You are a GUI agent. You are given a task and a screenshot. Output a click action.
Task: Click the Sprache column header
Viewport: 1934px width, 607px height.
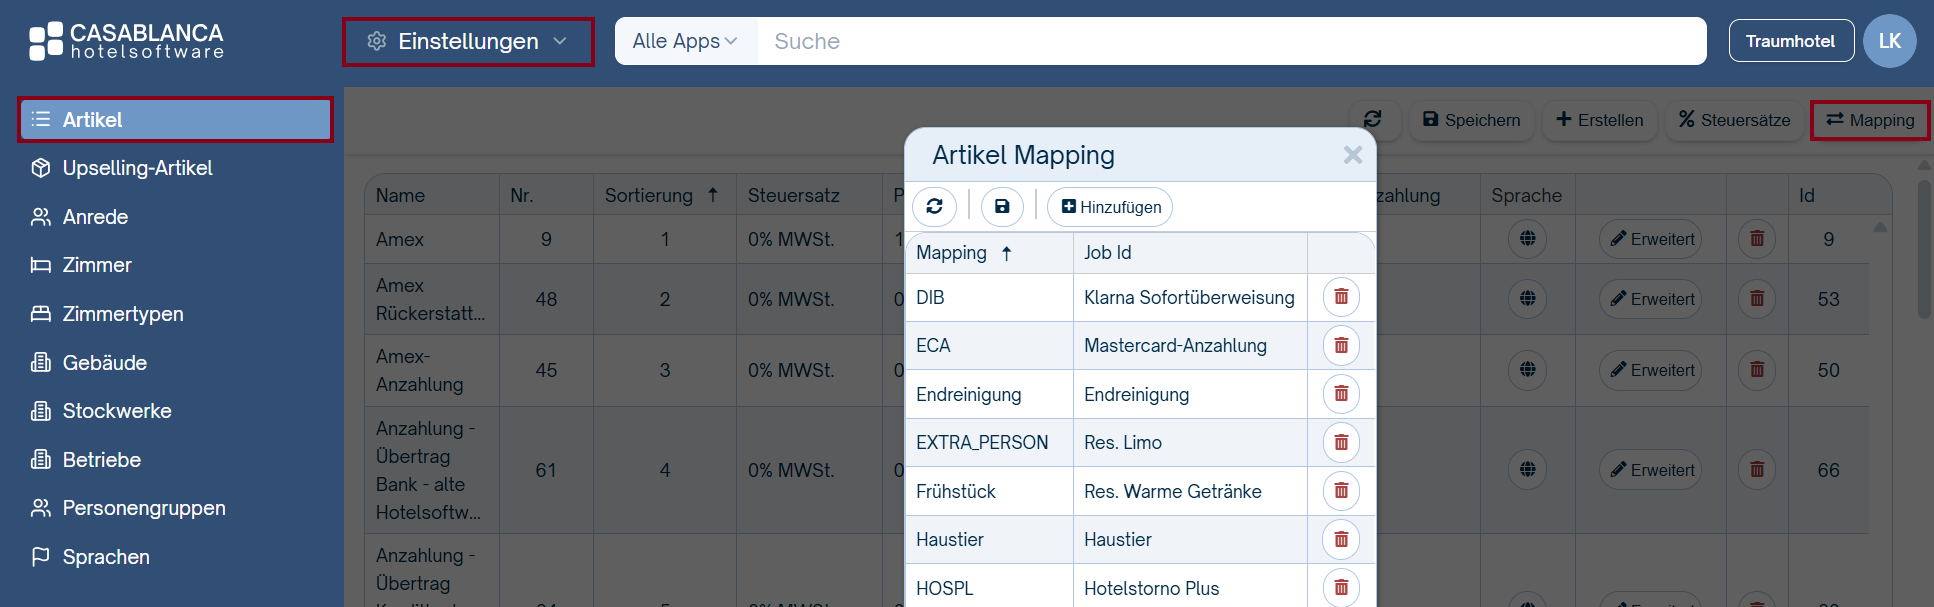click(1527, 195)
